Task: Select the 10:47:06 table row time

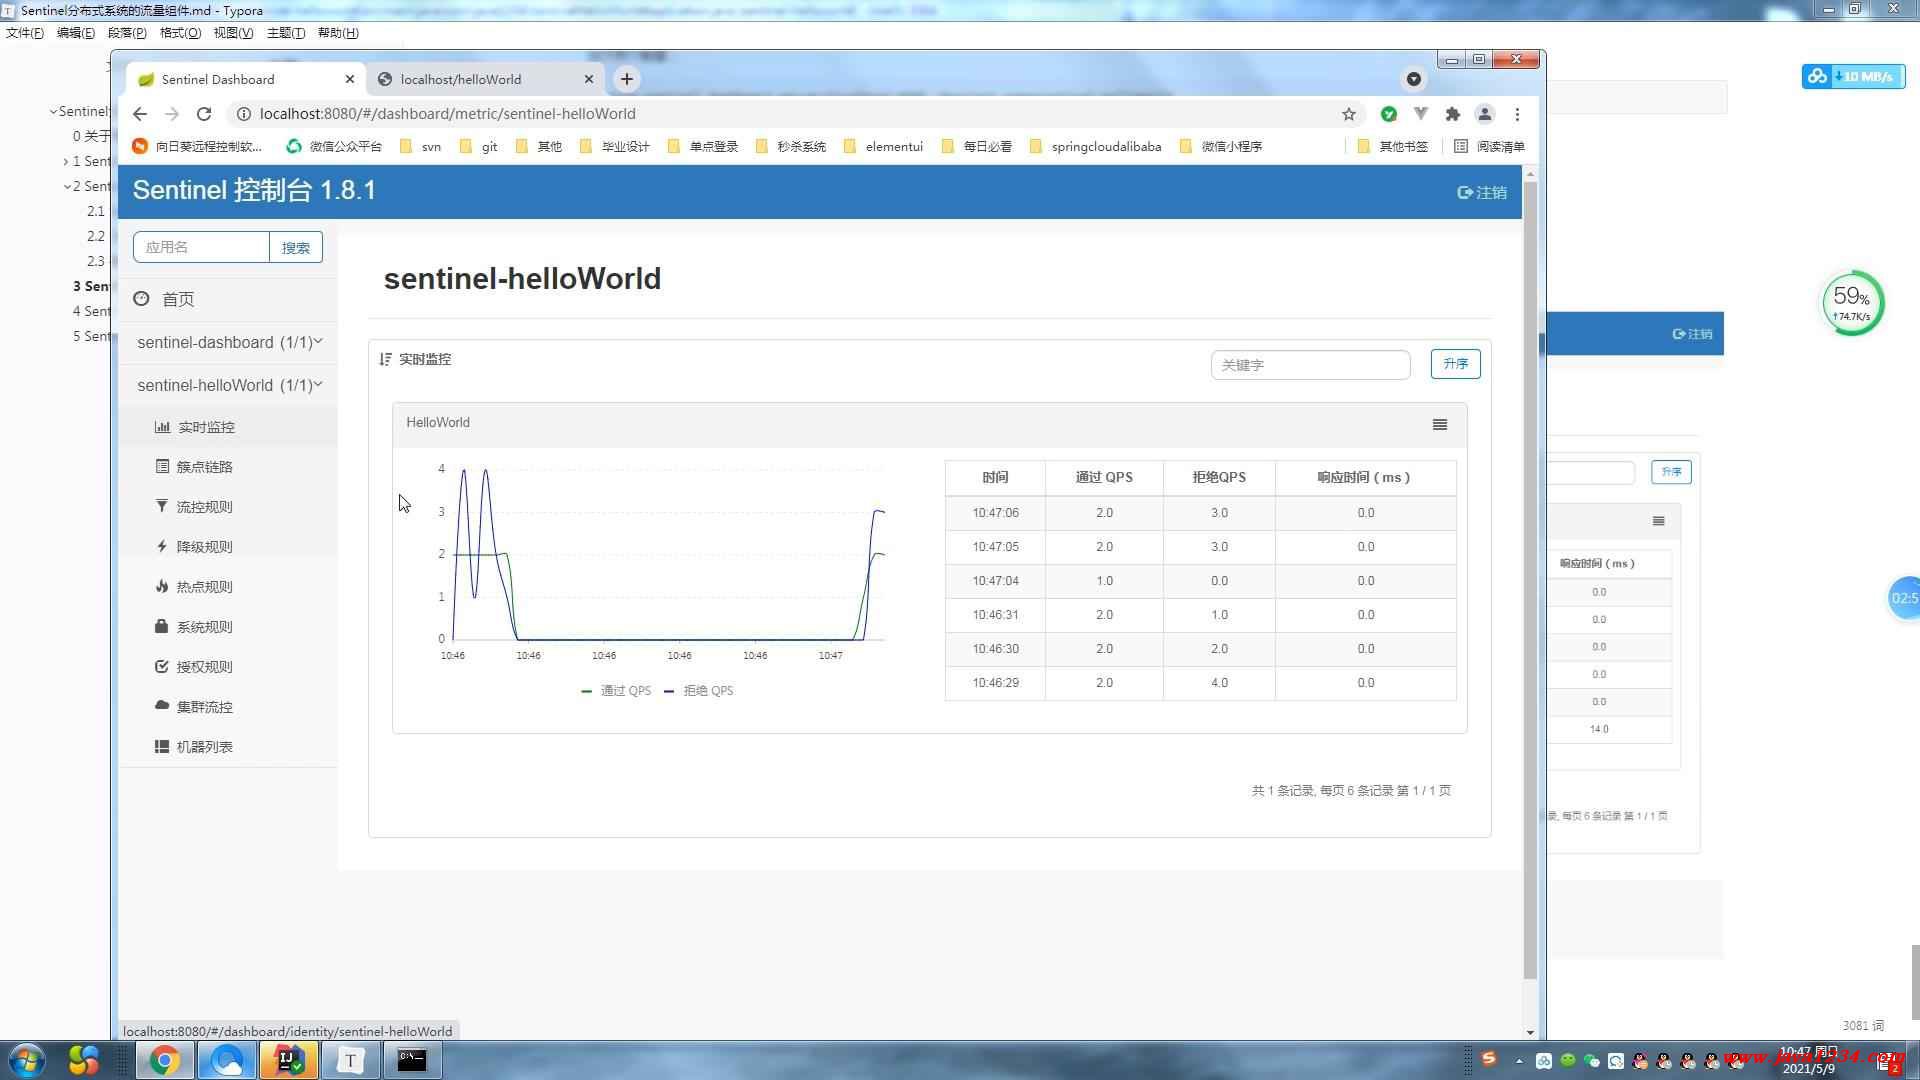Action: (995, 513)
